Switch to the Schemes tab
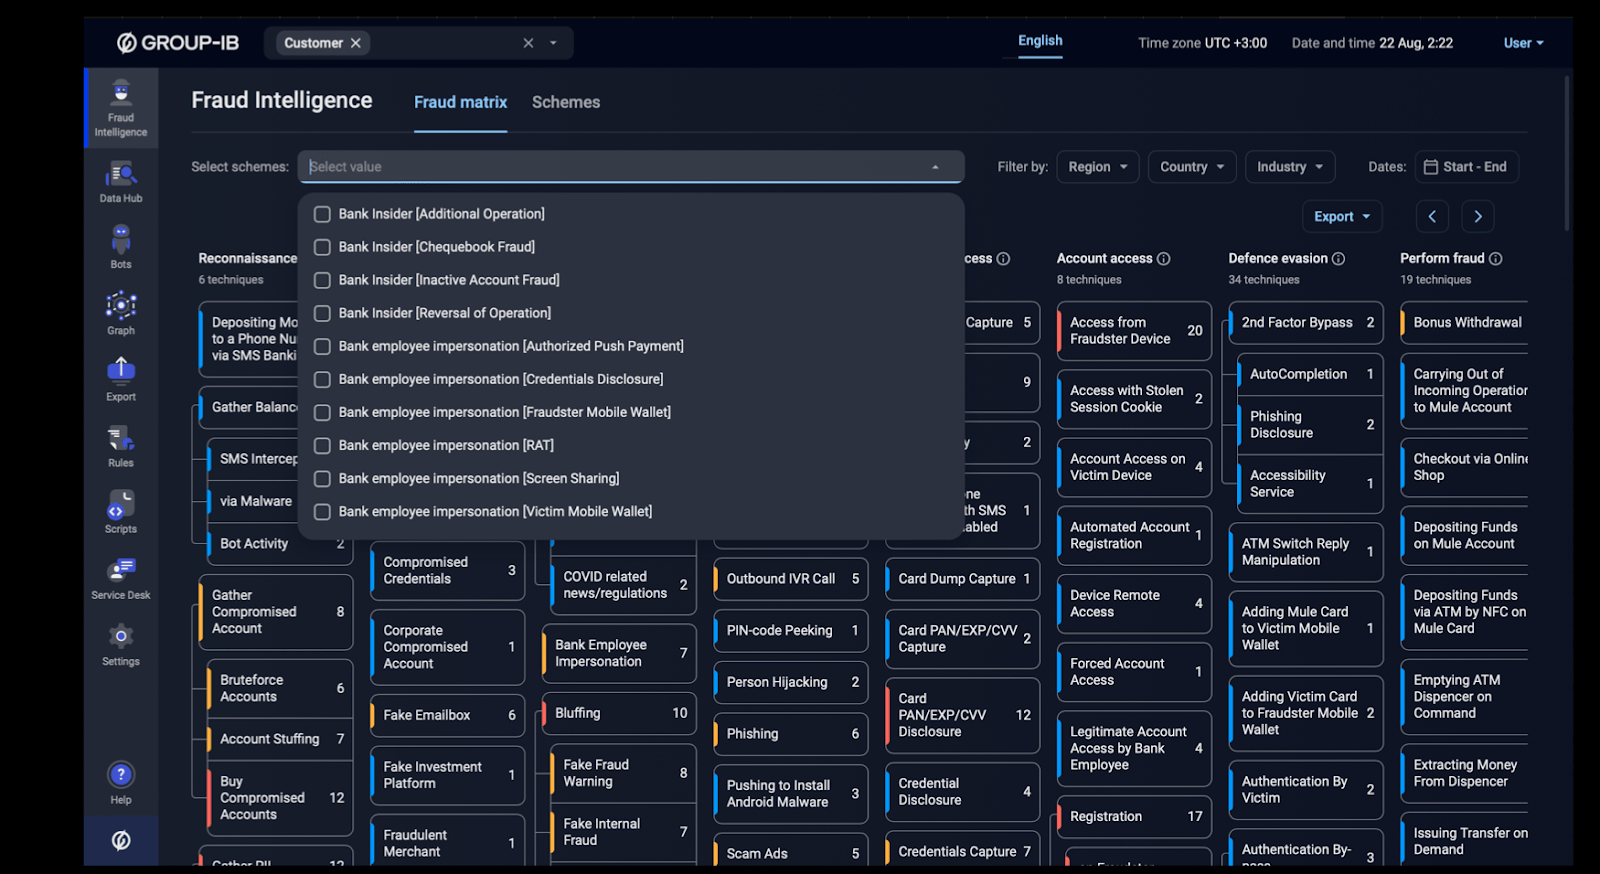1600x874 pixels. 566,102
